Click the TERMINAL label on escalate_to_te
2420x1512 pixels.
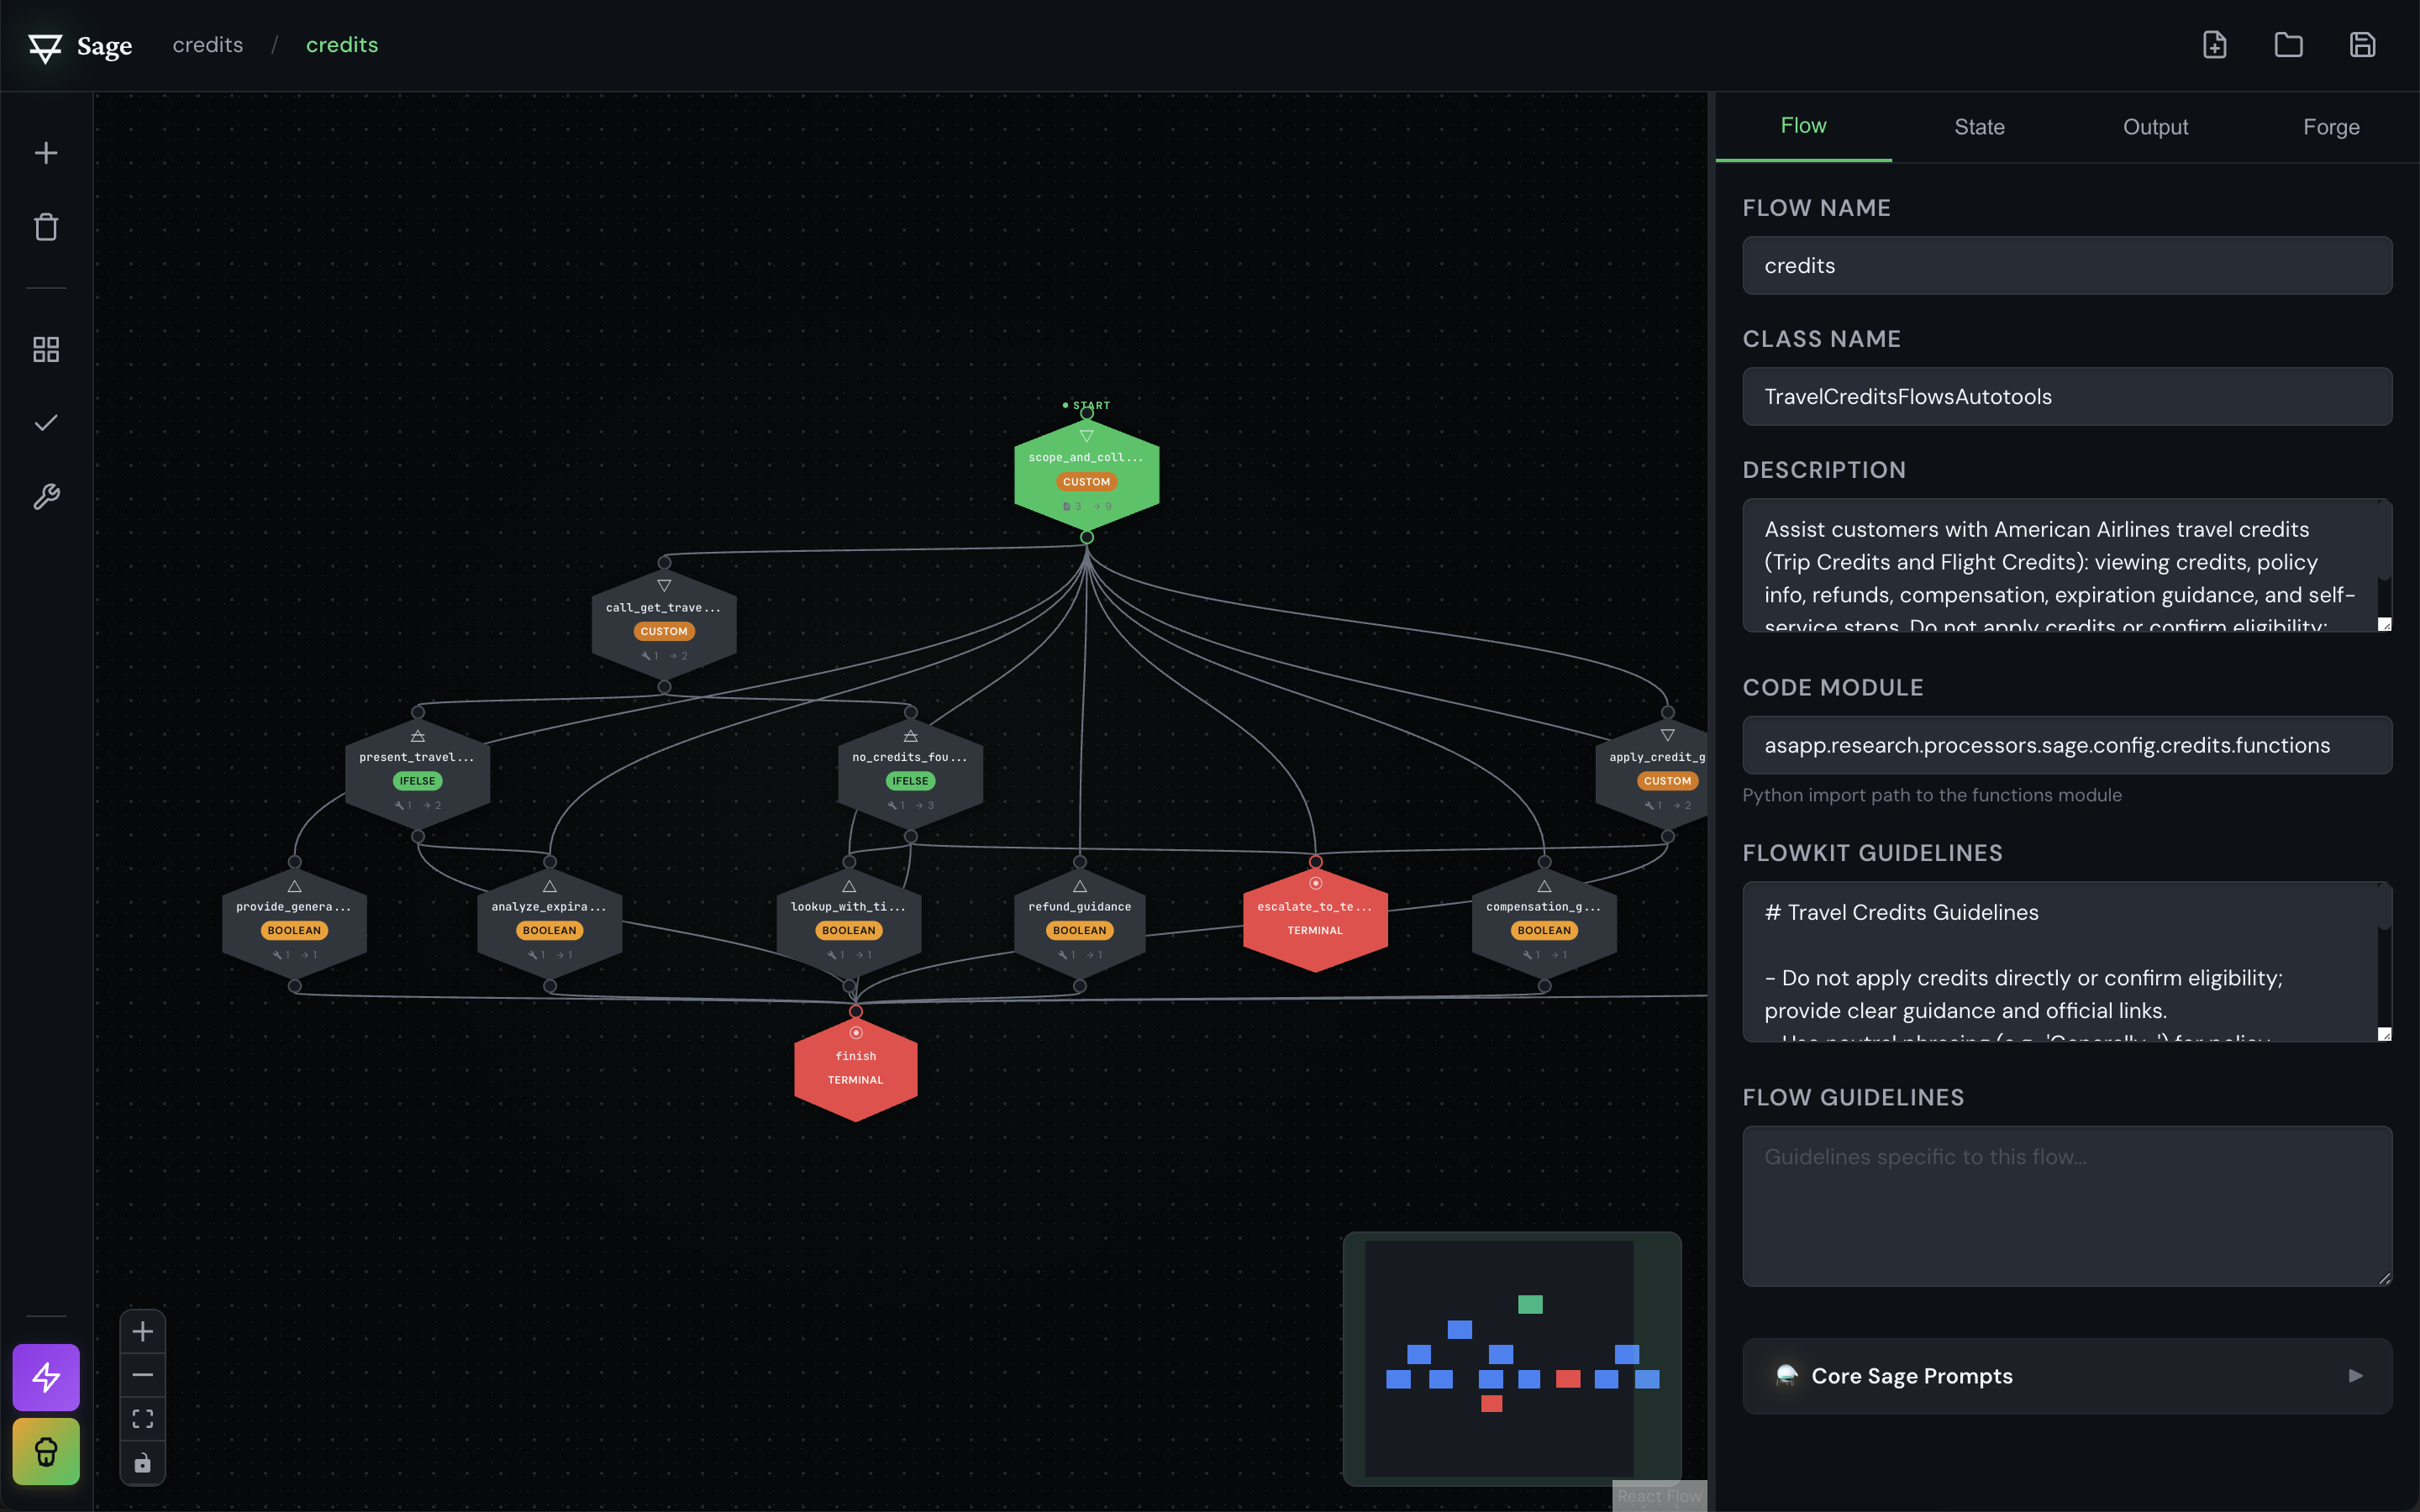1315,931
